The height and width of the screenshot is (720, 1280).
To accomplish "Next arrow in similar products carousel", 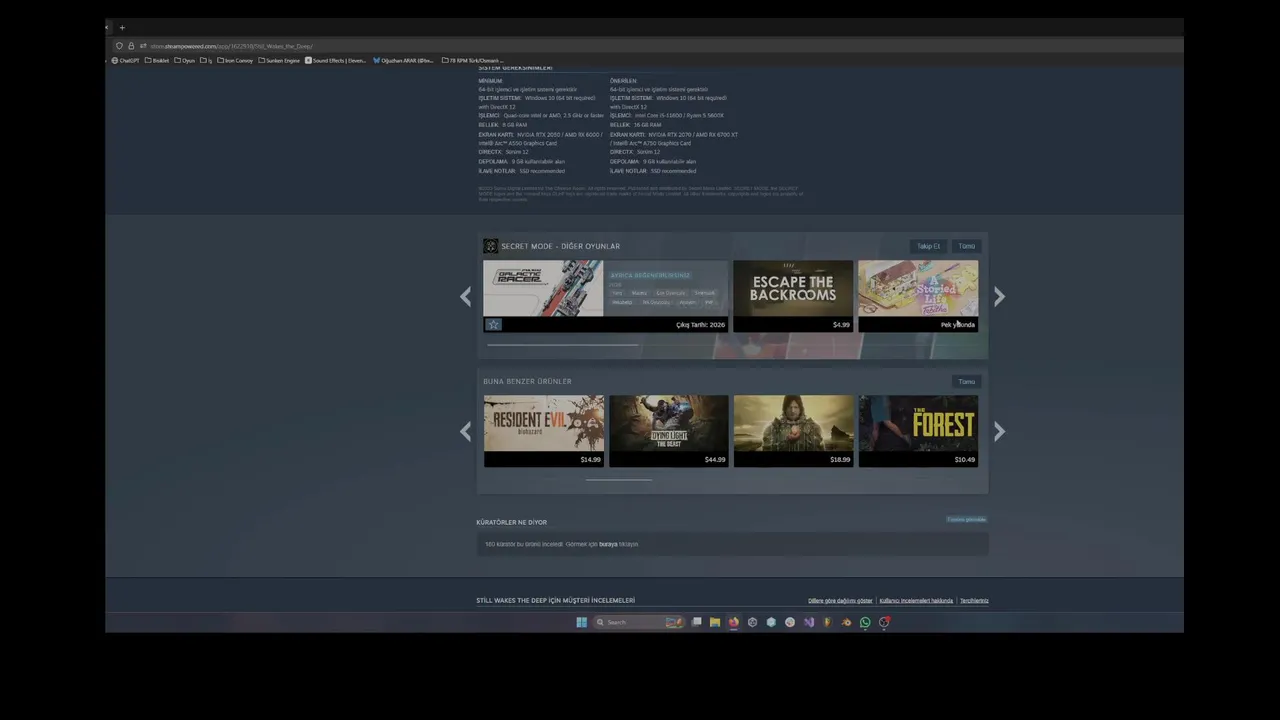I will 999,431.
